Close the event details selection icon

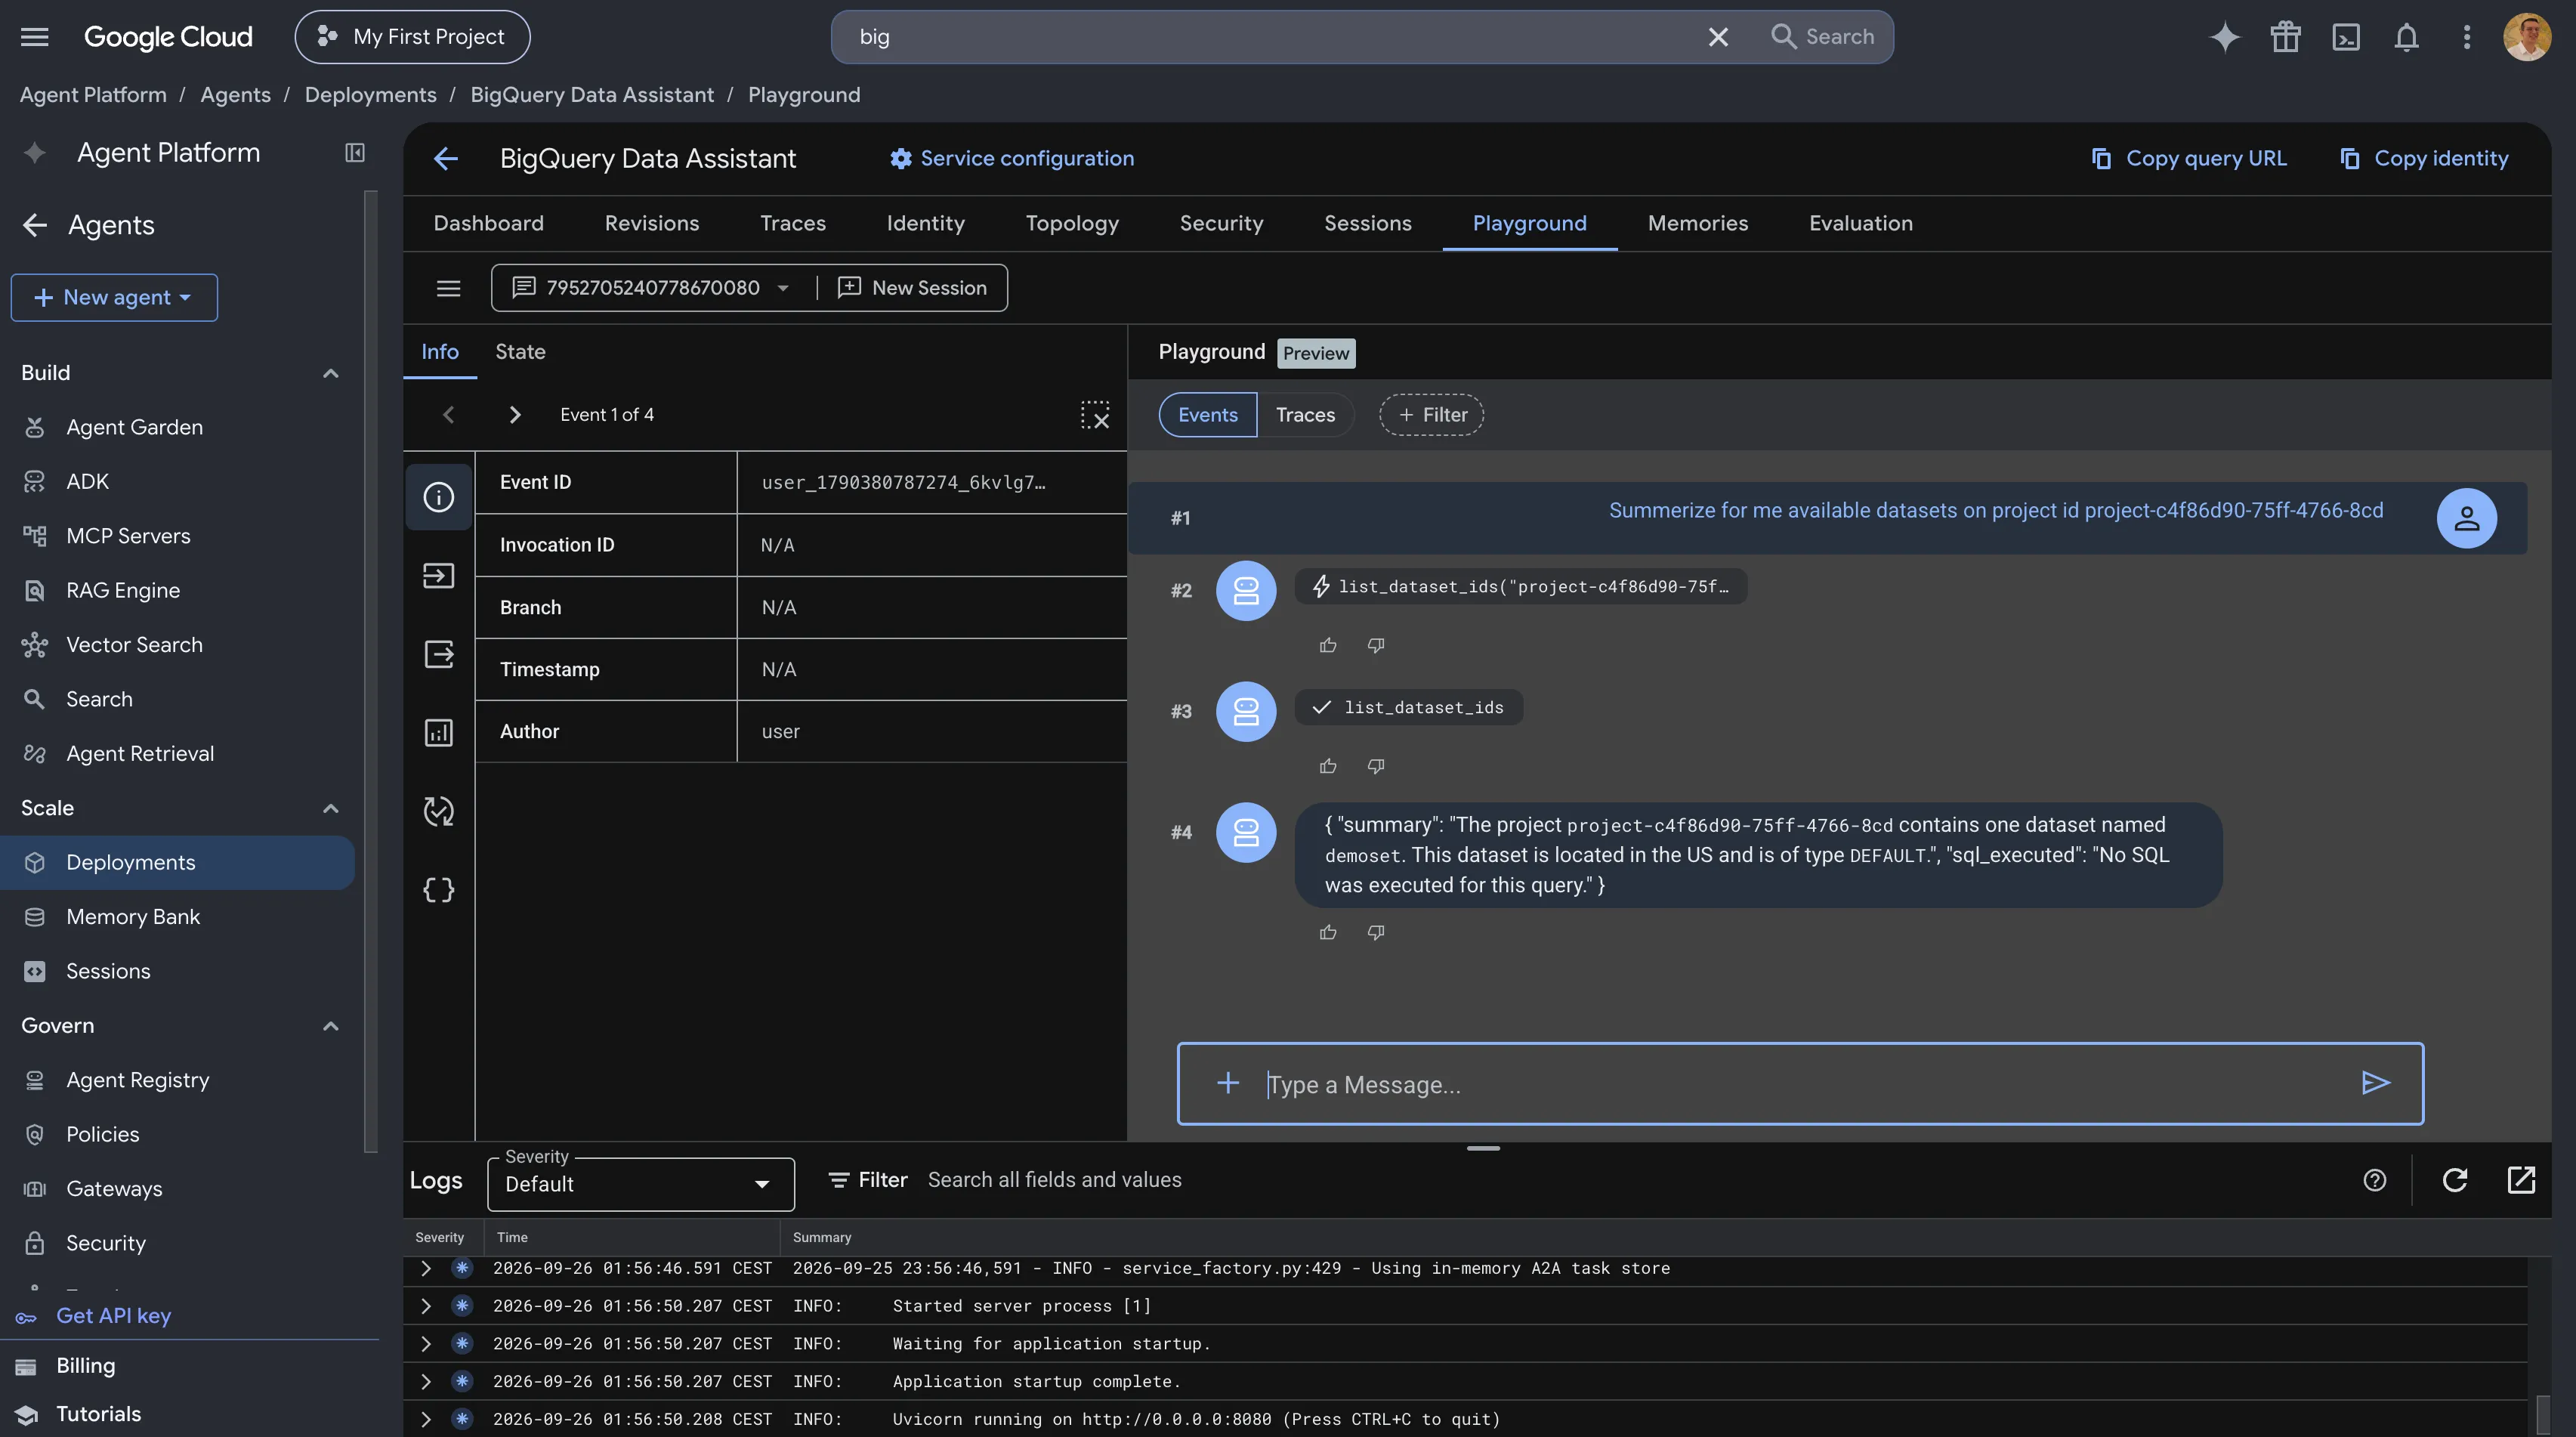(1095, 415)
